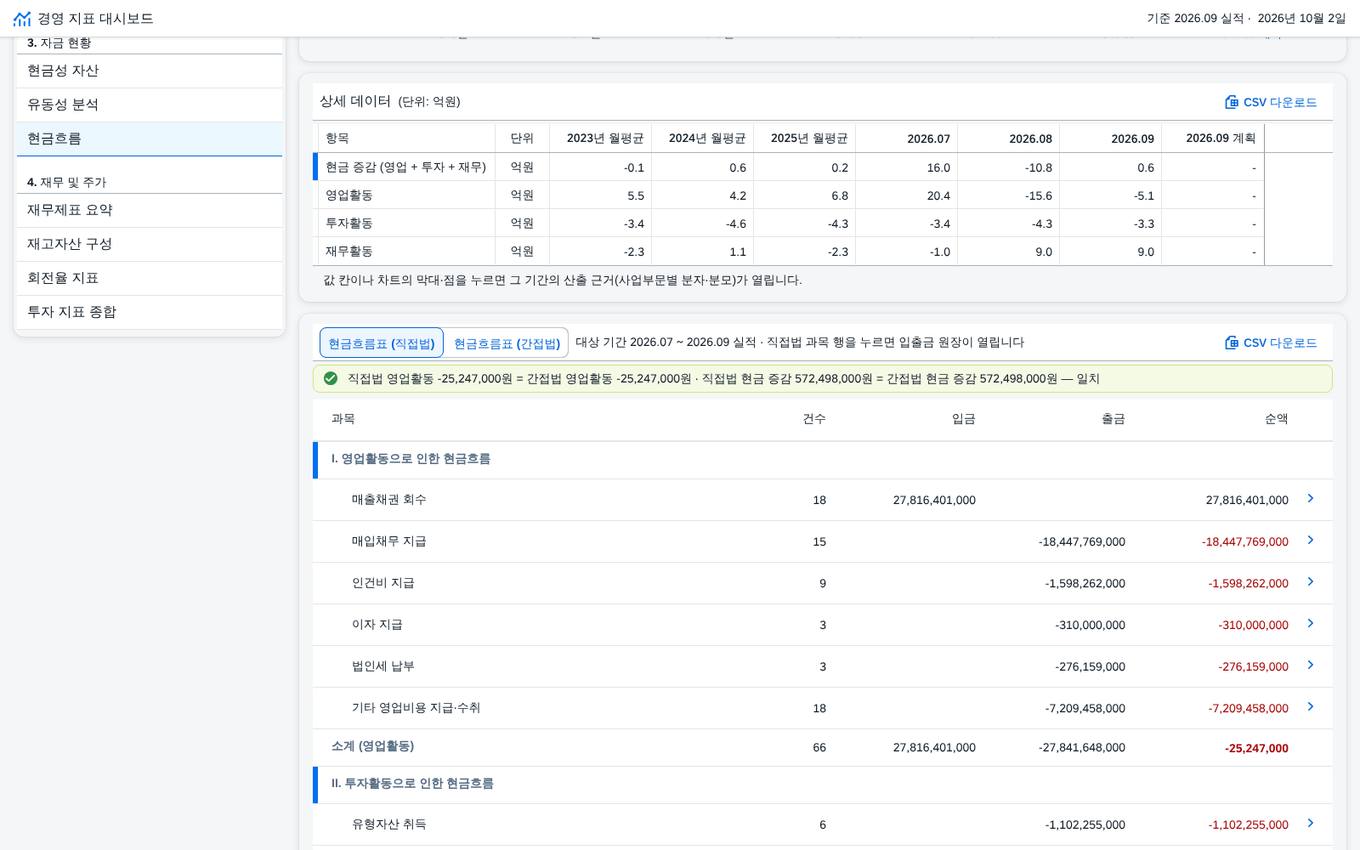Click the 2026.08 현금 증감 value -10.8

[x=1009, y=167]
